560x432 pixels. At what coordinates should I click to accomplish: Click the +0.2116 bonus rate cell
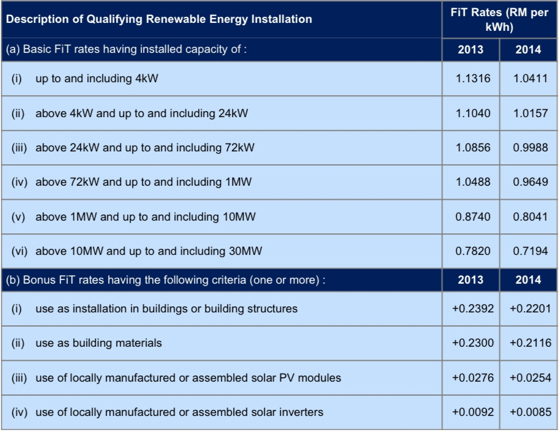pyautogui.click(x=528, y=343)
